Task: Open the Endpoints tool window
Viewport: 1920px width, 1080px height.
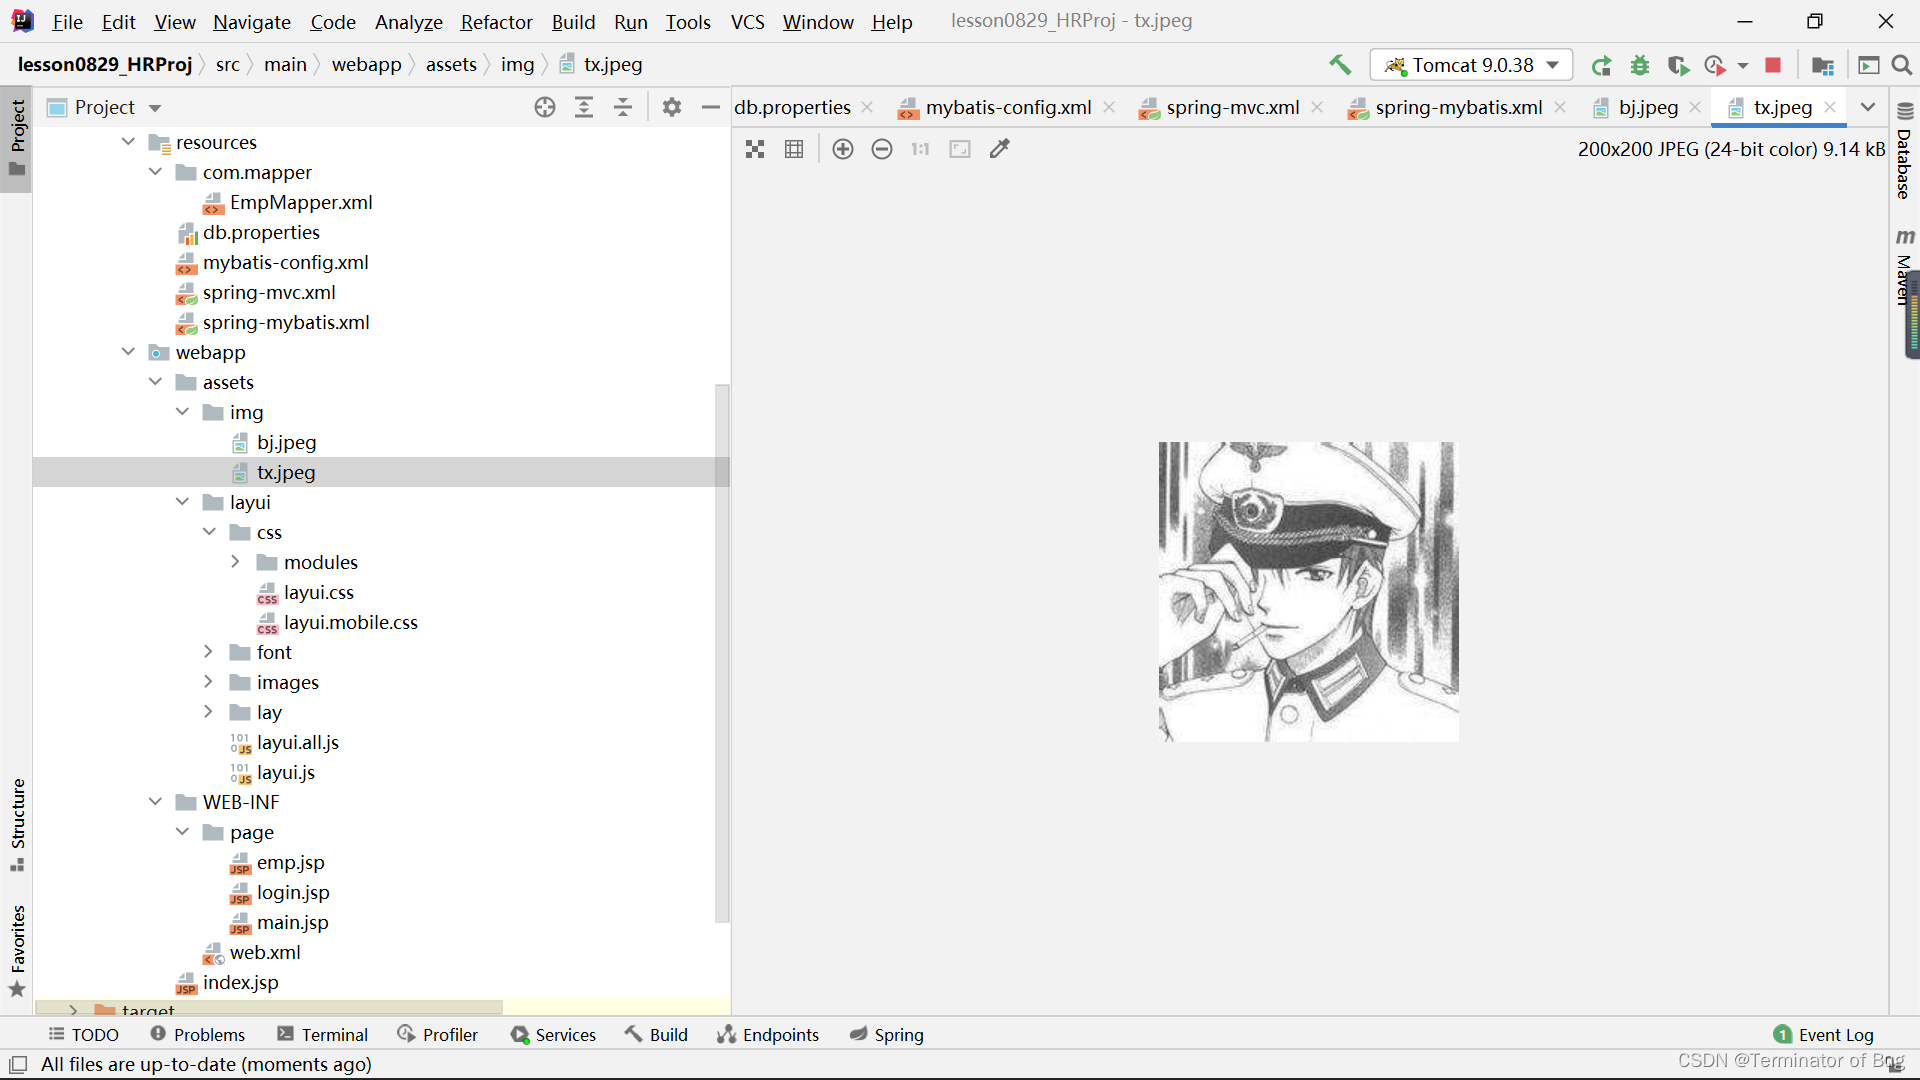Action: tap(768, 1034)
